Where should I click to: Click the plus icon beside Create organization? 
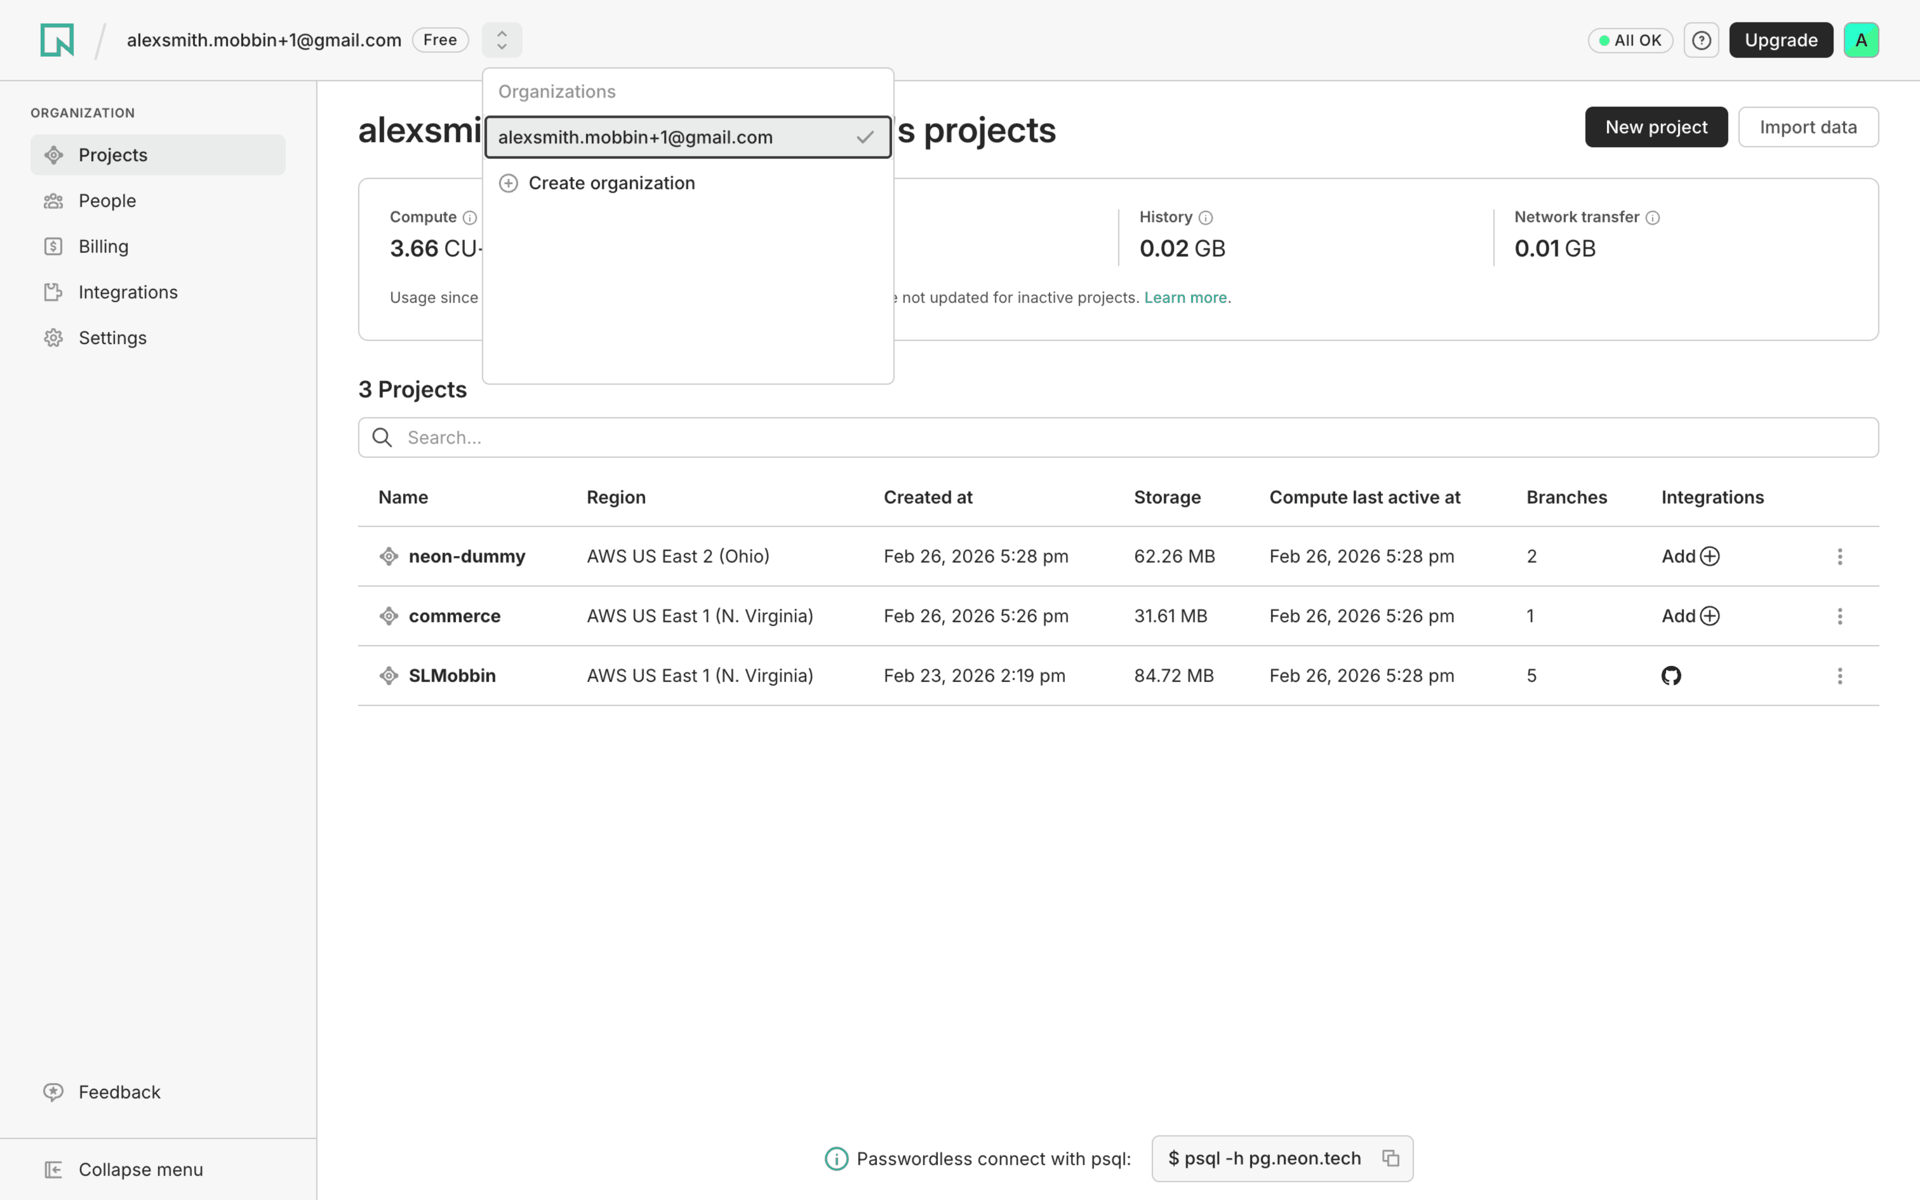(x=508, y=183)
